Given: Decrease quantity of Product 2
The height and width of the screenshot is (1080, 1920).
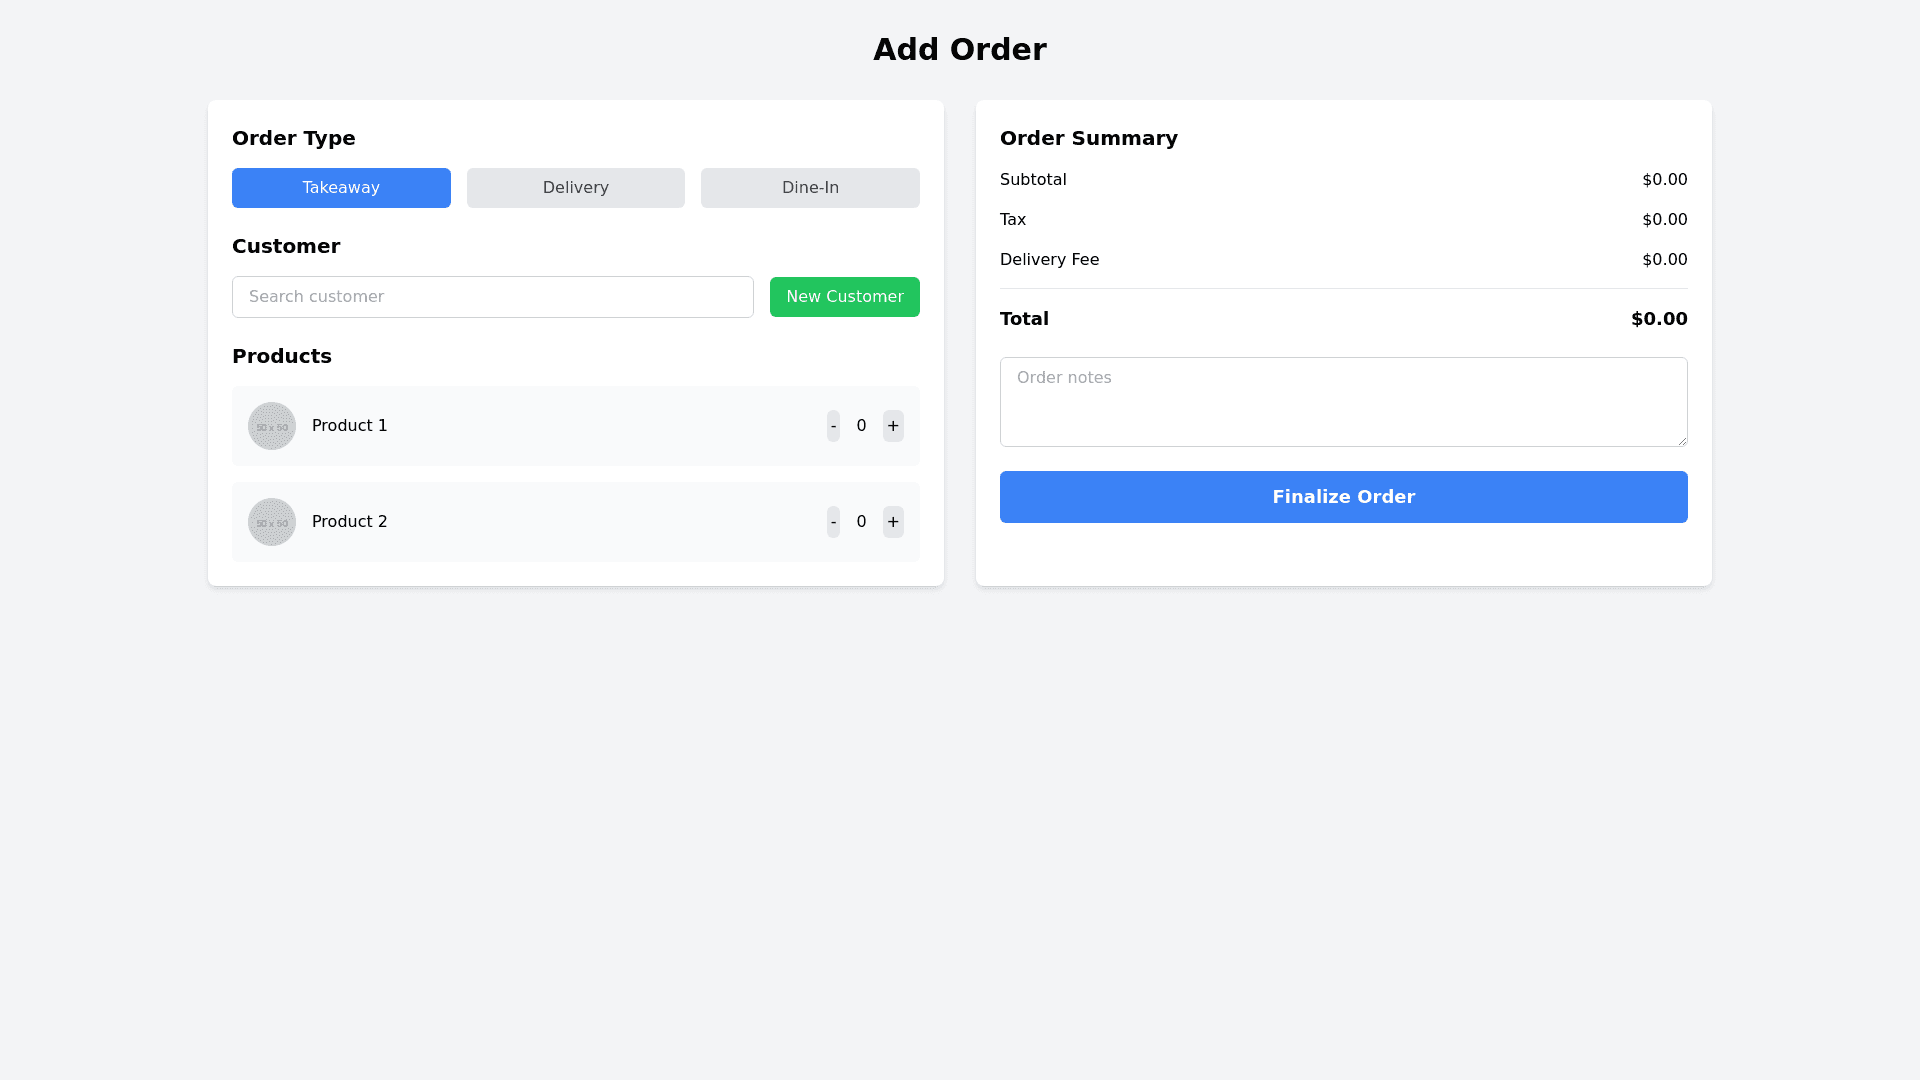Looking at the screenshot, I should click(x=833, y=521).
